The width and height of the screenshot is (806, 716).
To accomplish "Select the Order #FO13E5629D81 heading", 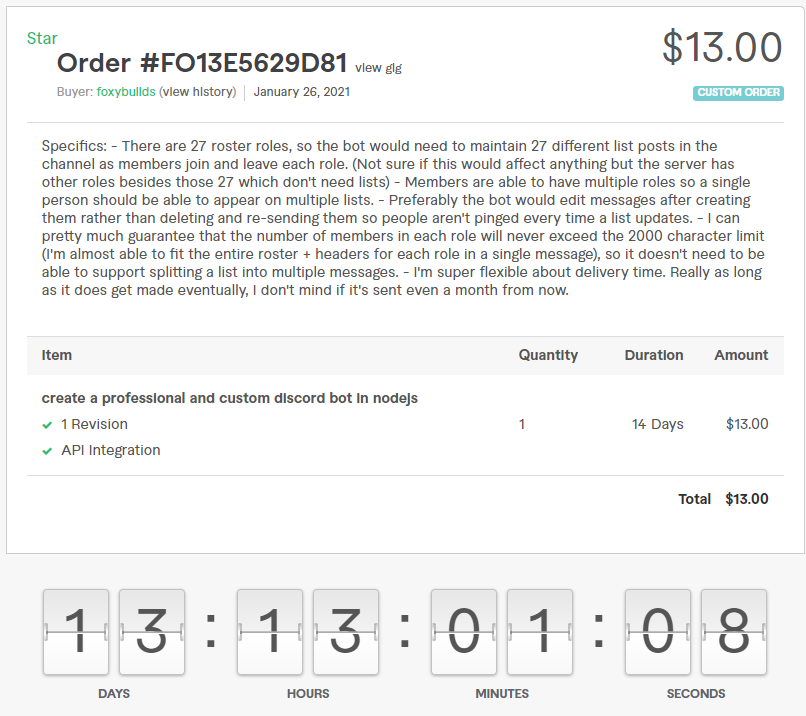I will pyautogui.click(x=202, y=64).
